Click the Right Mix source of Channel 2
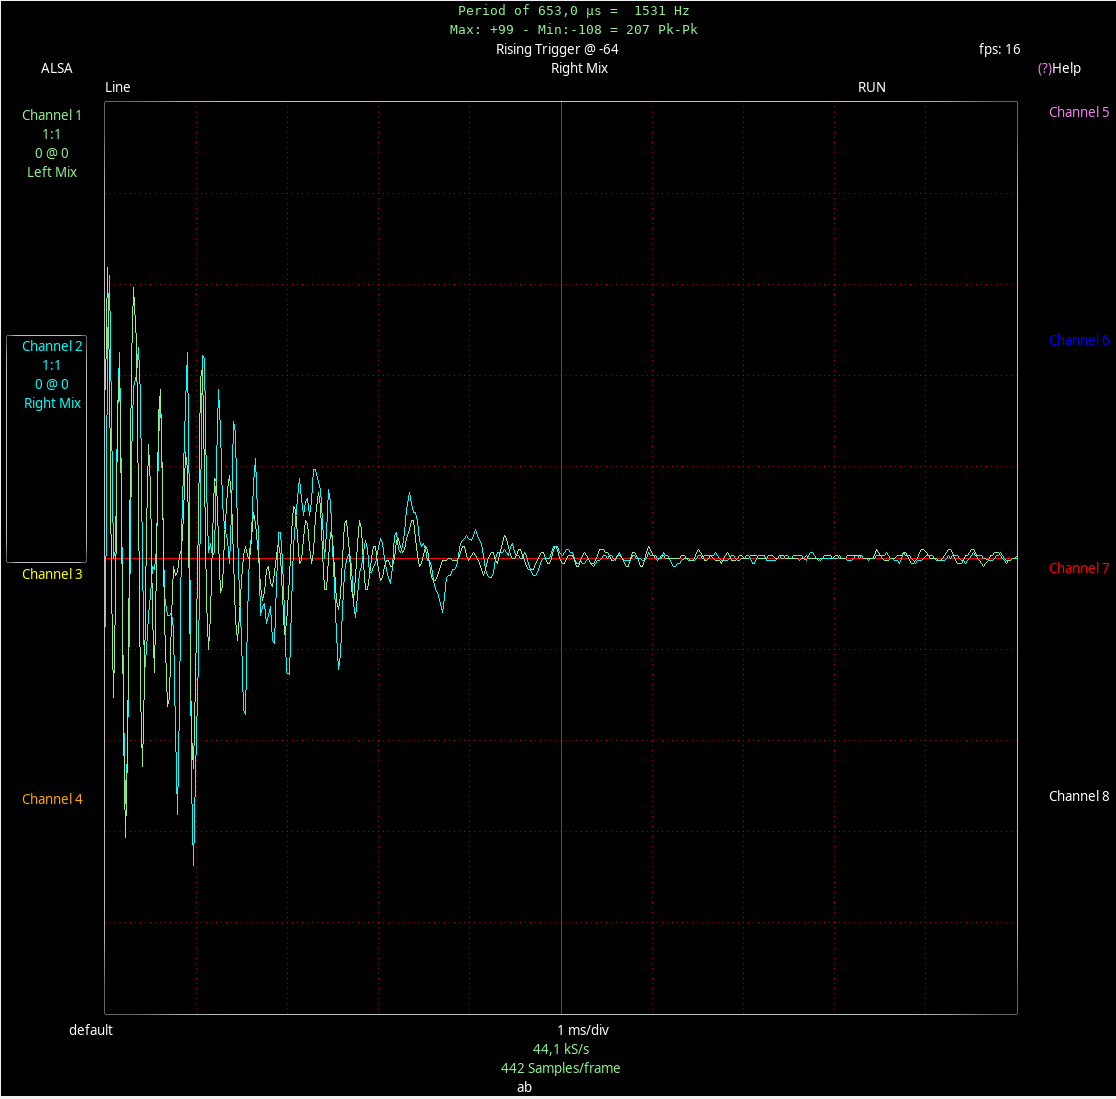The height and width of the screenshot is (1099, 1116). [52, 403]
